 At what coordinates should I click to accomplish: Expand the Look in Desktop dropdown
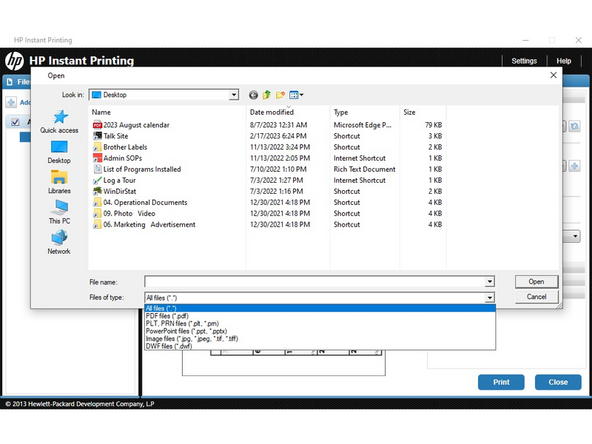(x=234, y=95)
